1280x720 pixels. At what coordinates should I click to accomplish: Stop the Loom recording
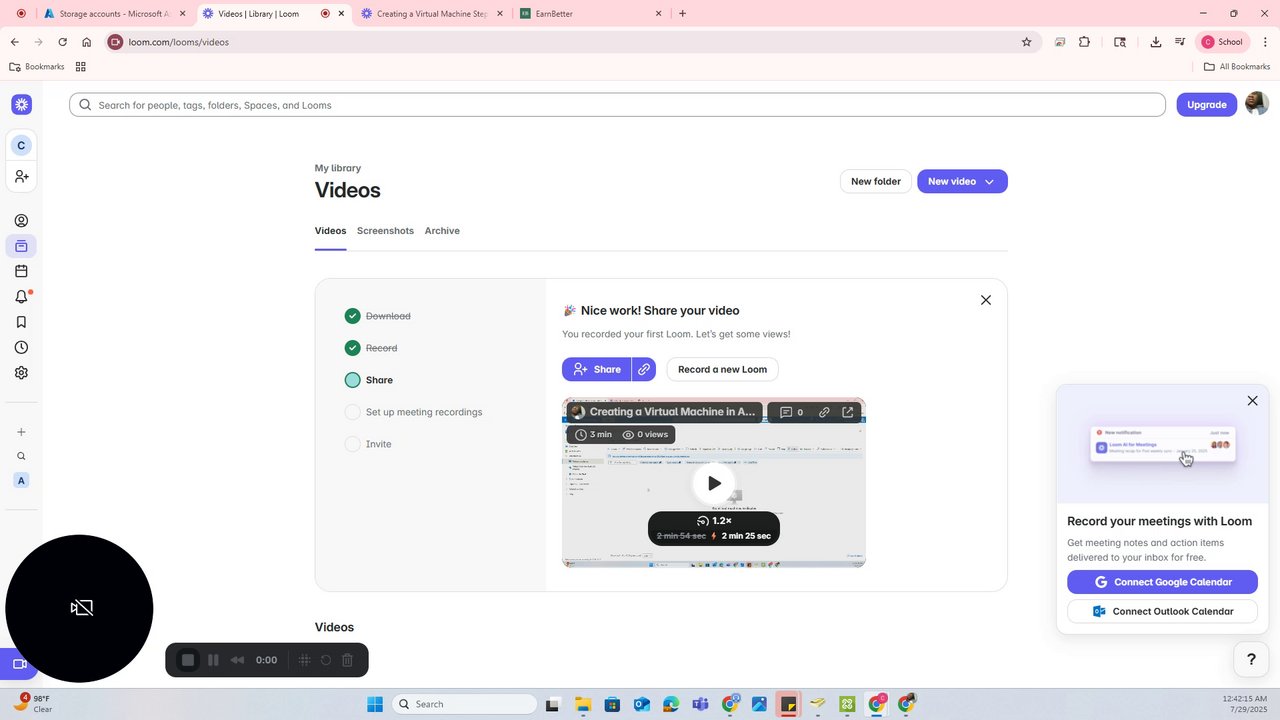point(187,660)
